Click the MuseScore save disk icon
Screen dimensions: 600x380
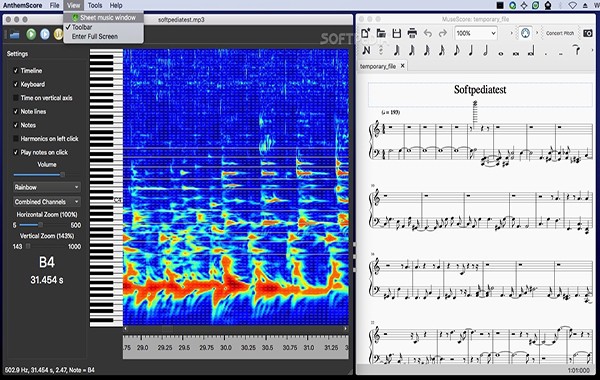(397, 33)
